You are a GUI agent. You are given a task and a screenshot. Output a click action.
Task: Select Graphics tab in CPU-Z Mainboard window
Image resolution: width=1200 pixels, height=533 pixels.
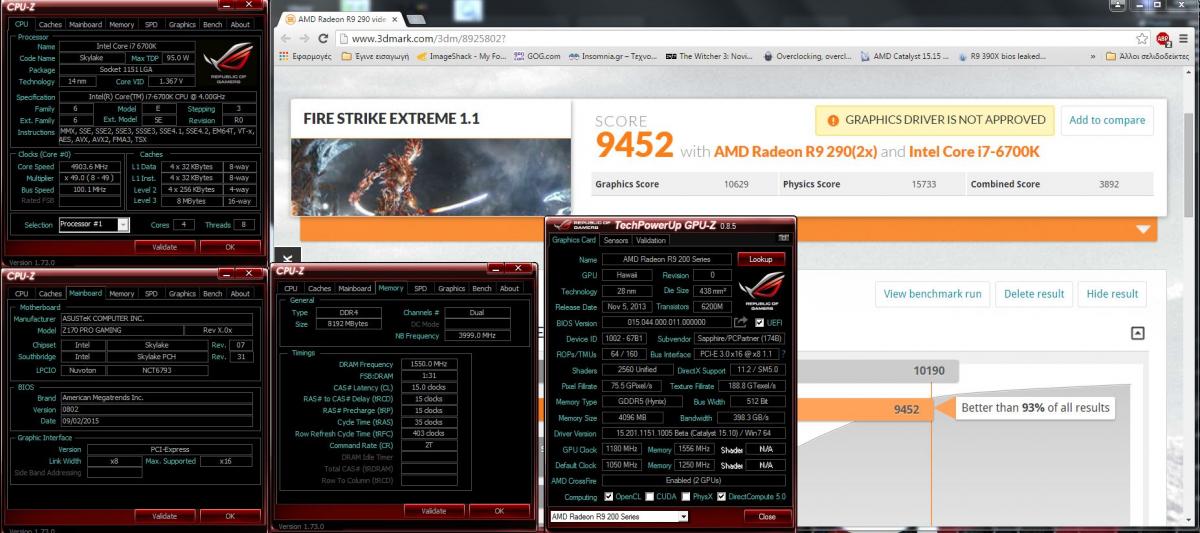pyautogui.click(x=182, y=293)
